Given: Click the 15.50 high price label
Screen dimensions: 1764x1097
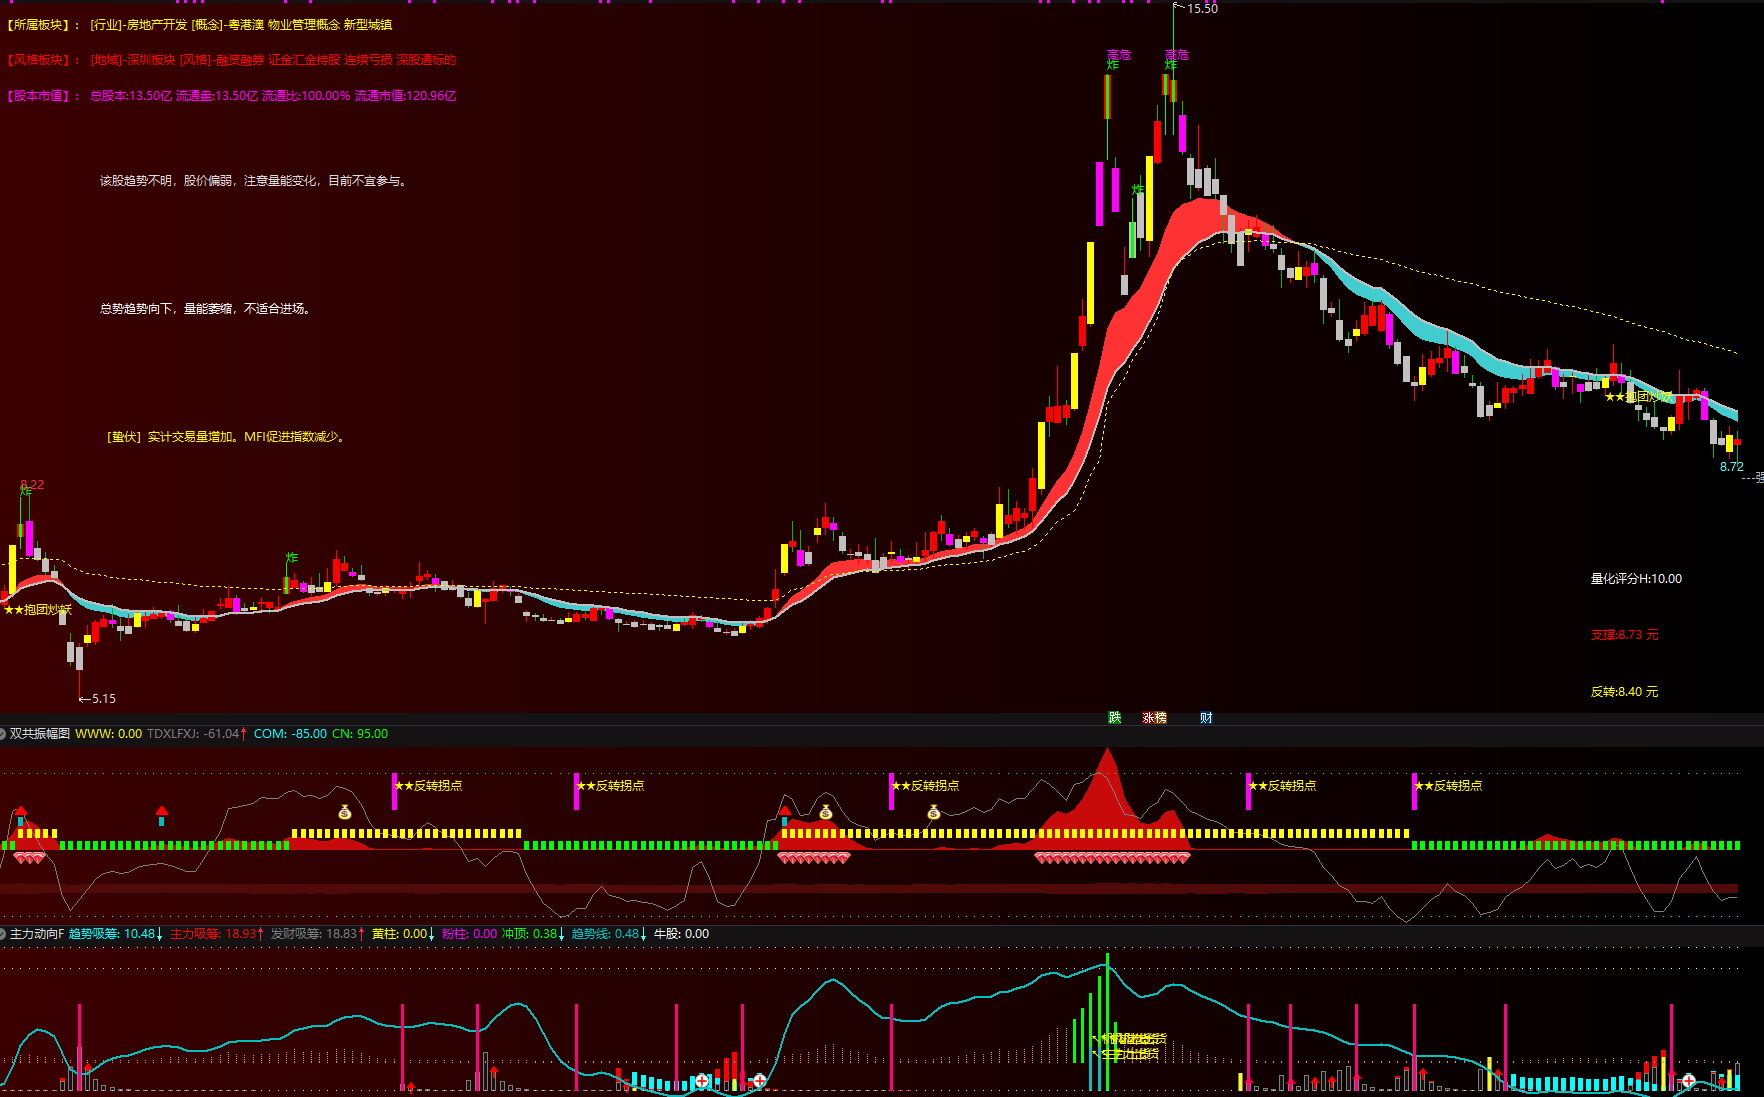Looking at the screenshot, I should (1202, 9).
